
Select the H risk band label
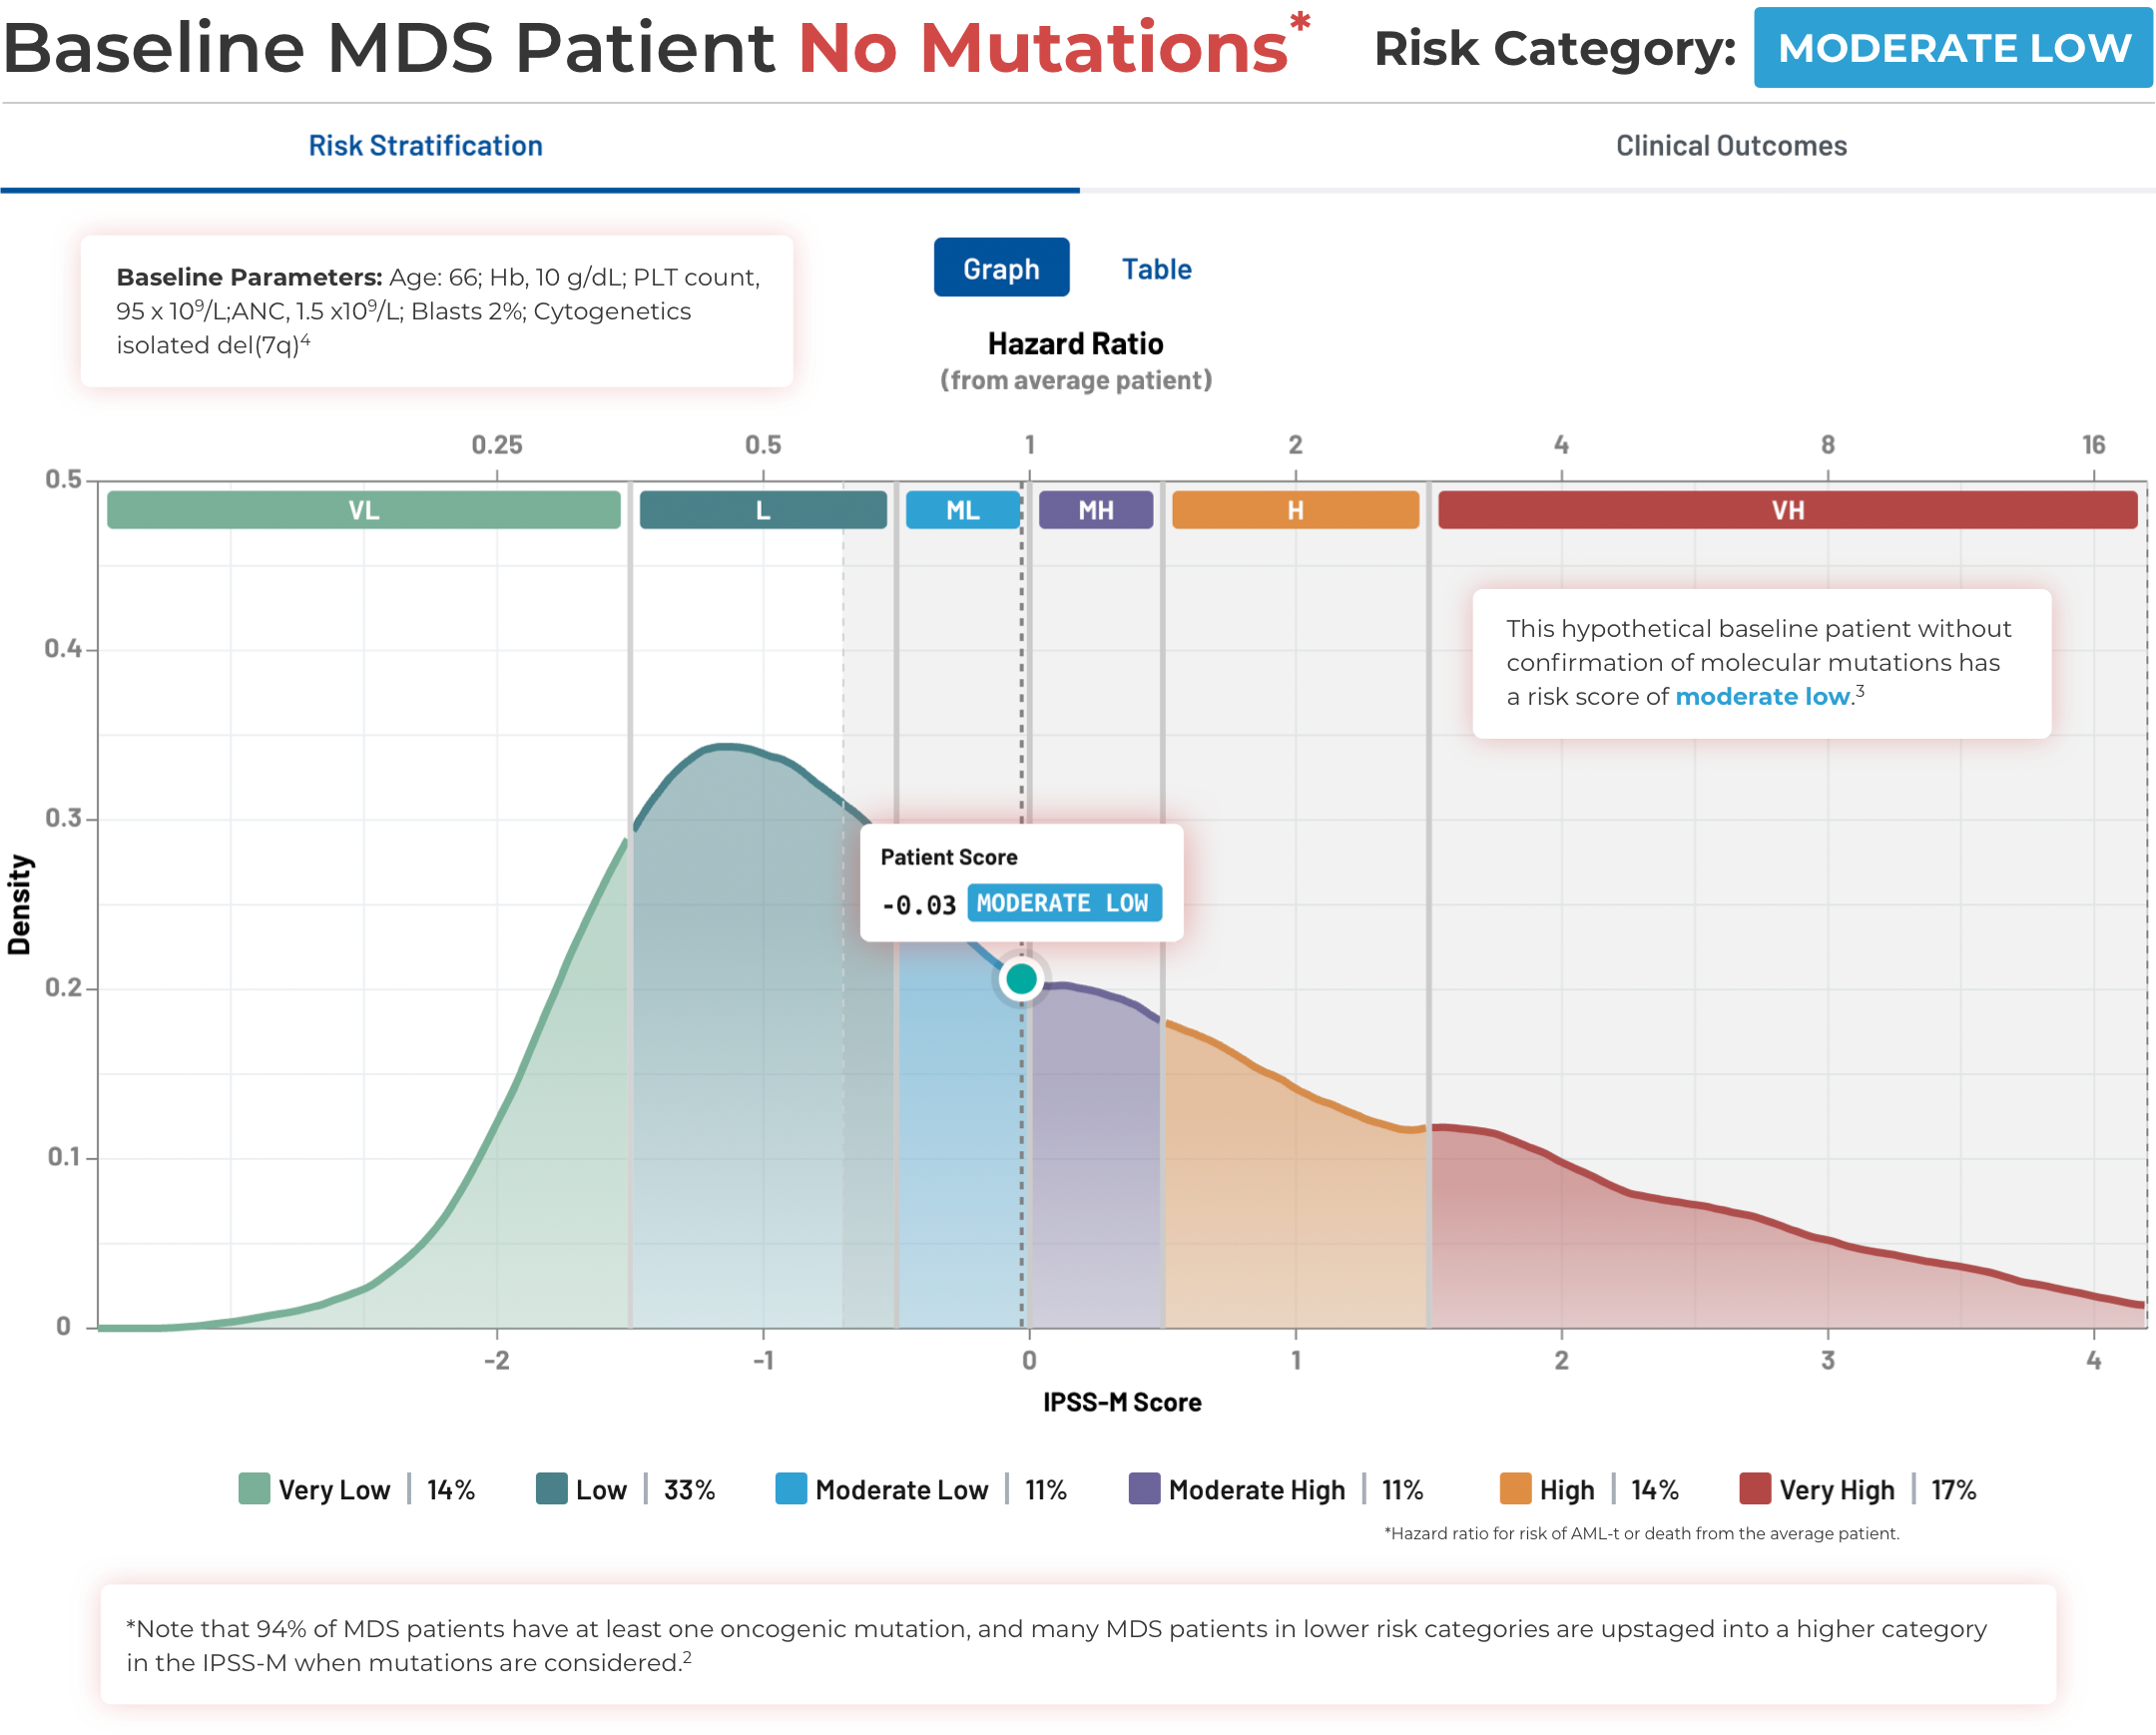click(x=1295, y=510)
